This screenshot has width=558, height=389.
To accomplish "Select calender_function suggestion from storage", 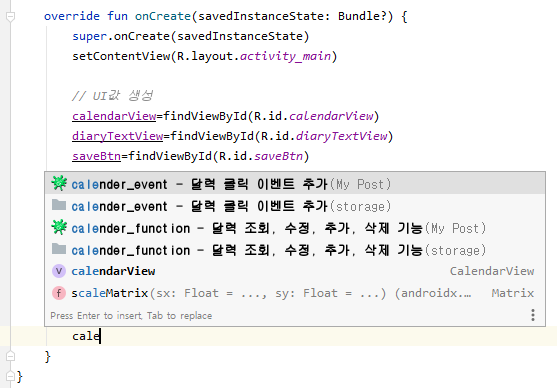I will [295, 250].
